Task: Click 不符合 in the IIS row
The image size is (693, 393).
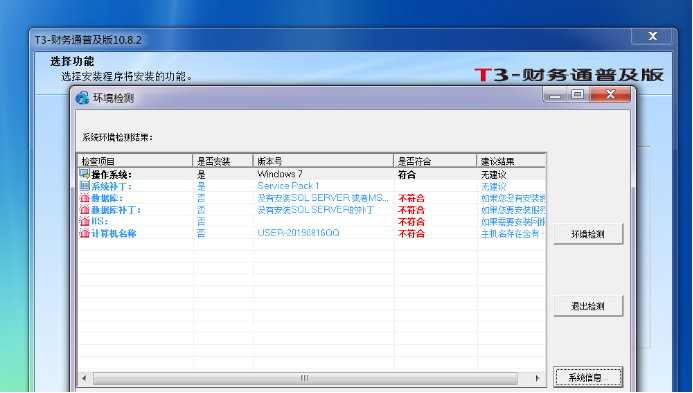Action: [x=411, y=222]
